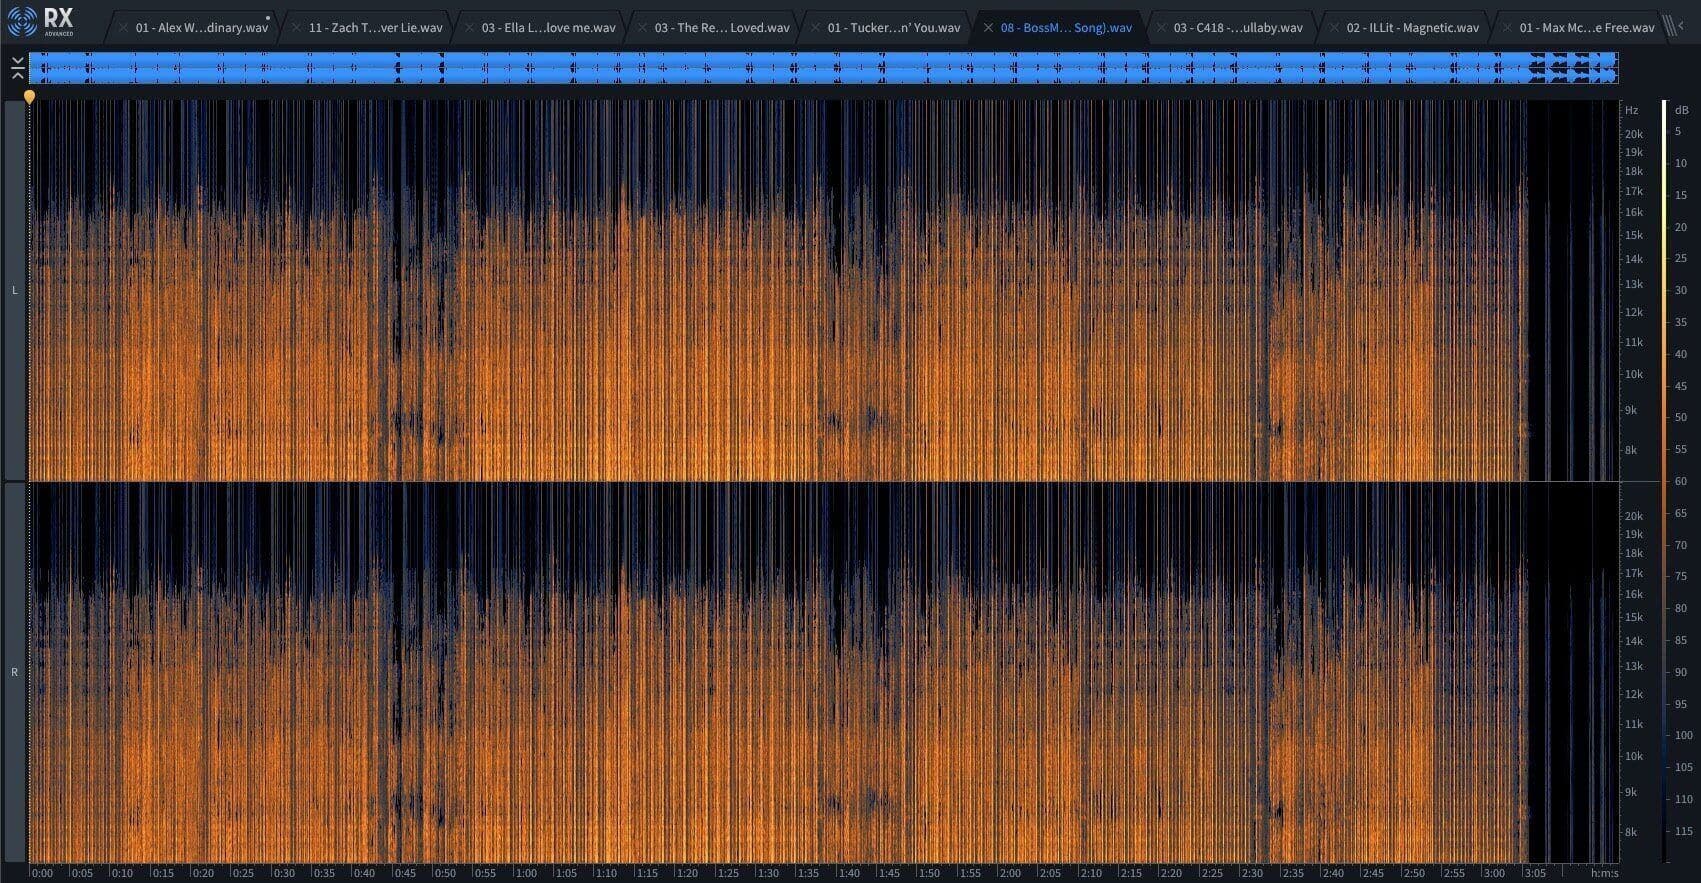This screenshot has height=883, width=1701.
Task: Click the h:m:s time format label
Action: click(x=1604, y=873)
